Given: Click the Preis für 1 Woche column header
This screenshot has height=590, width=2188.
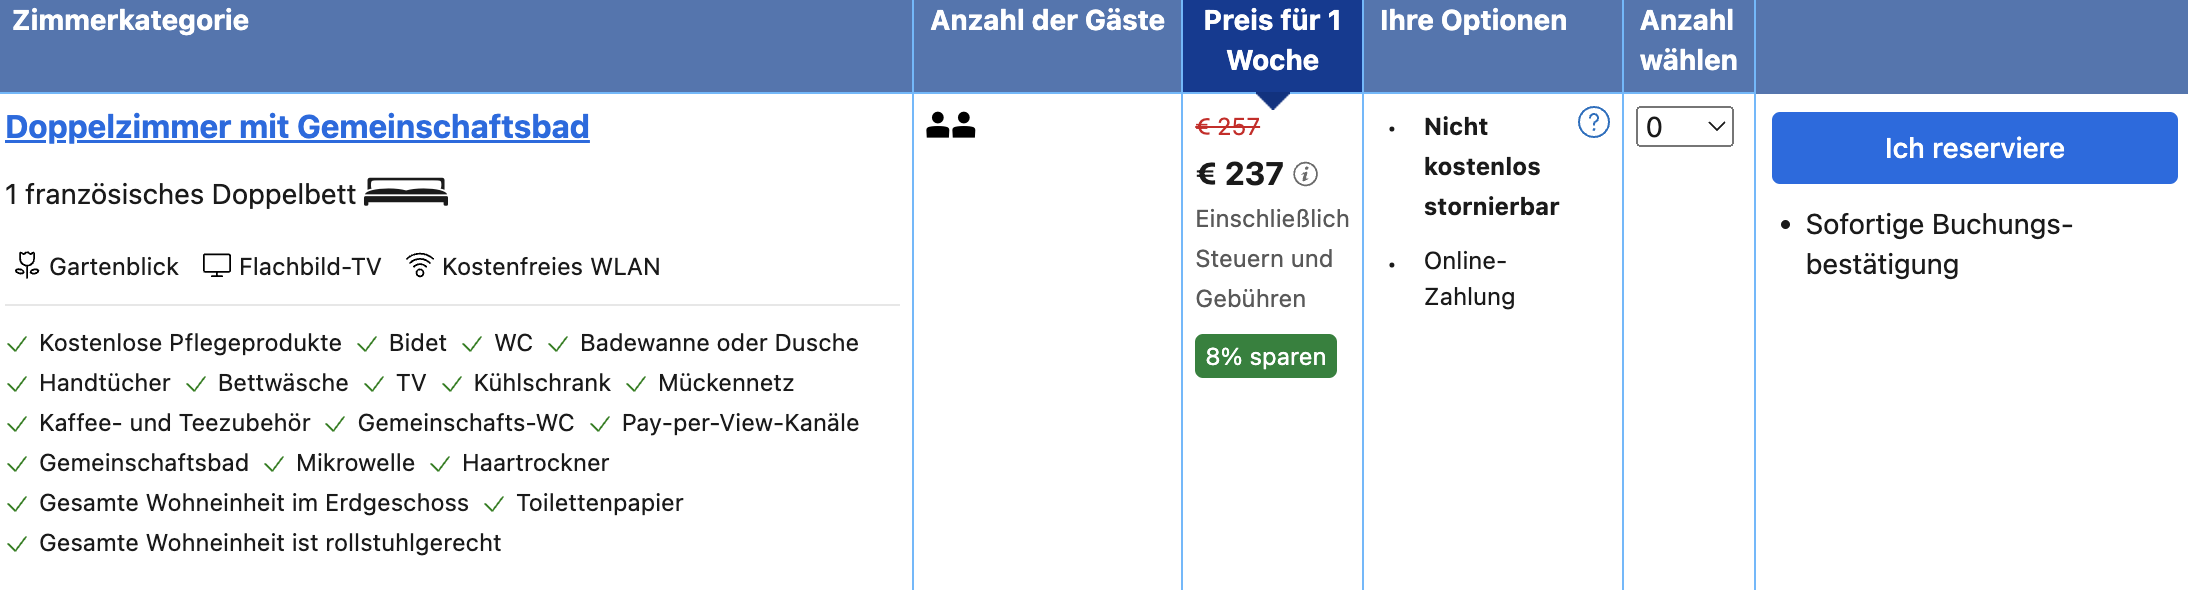Looking at the screenshot, I should [1272, 40].
